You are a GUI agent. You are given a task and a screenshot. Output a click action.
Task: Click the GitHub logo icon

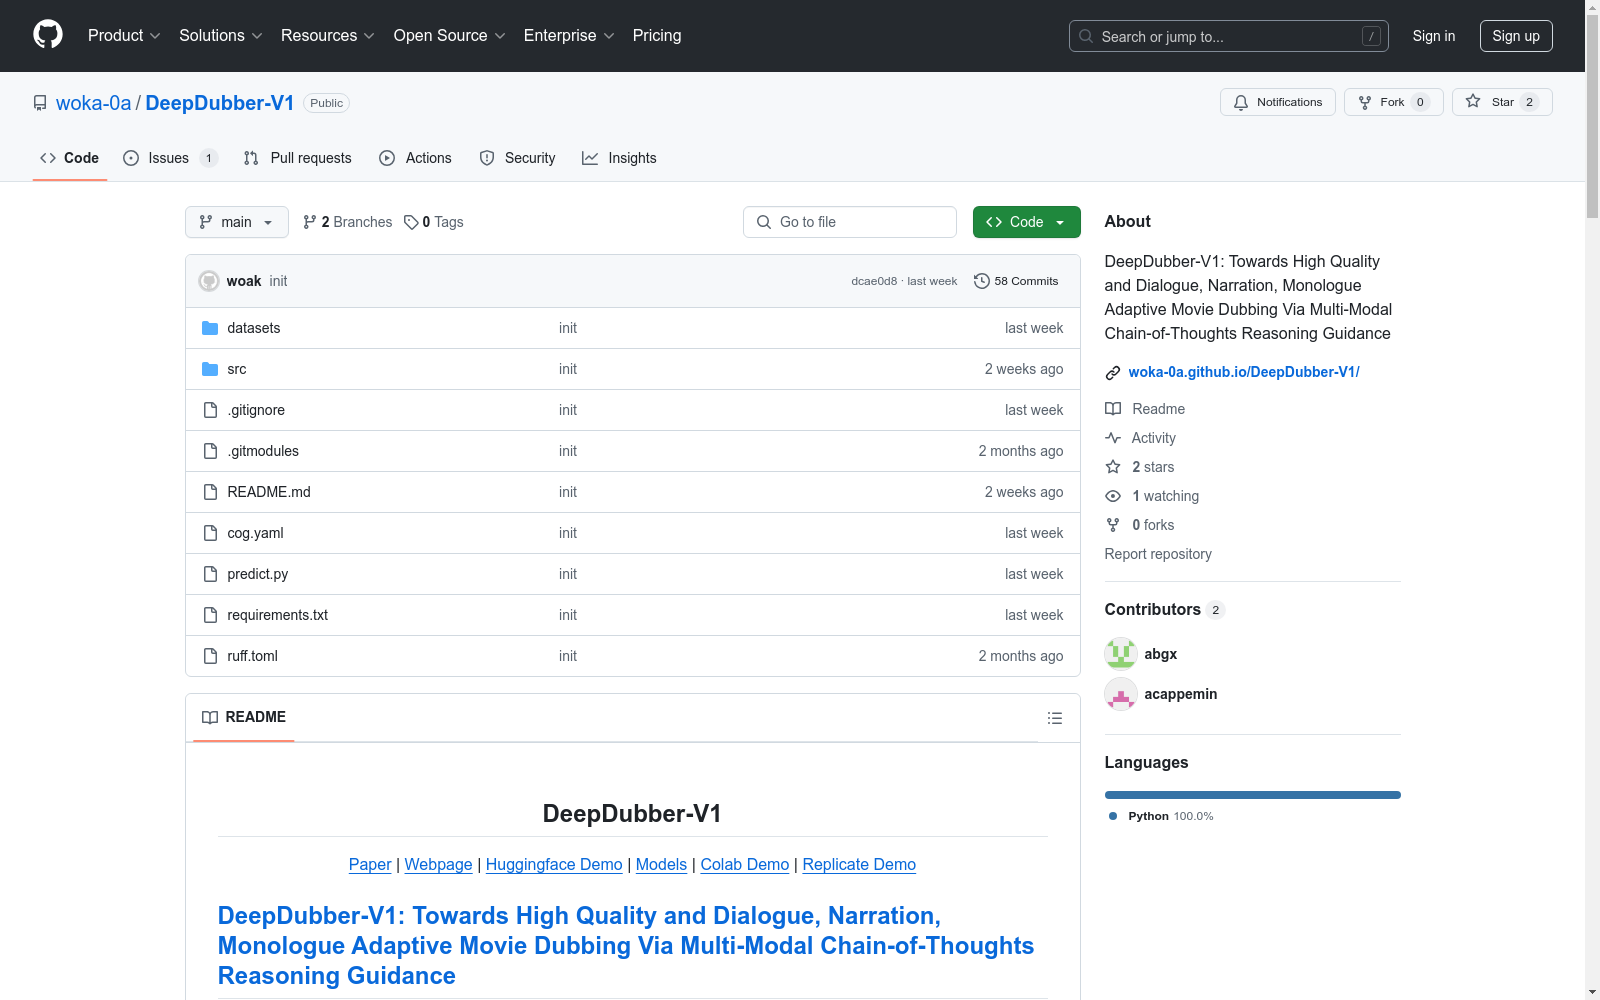[x=48, y=35]
